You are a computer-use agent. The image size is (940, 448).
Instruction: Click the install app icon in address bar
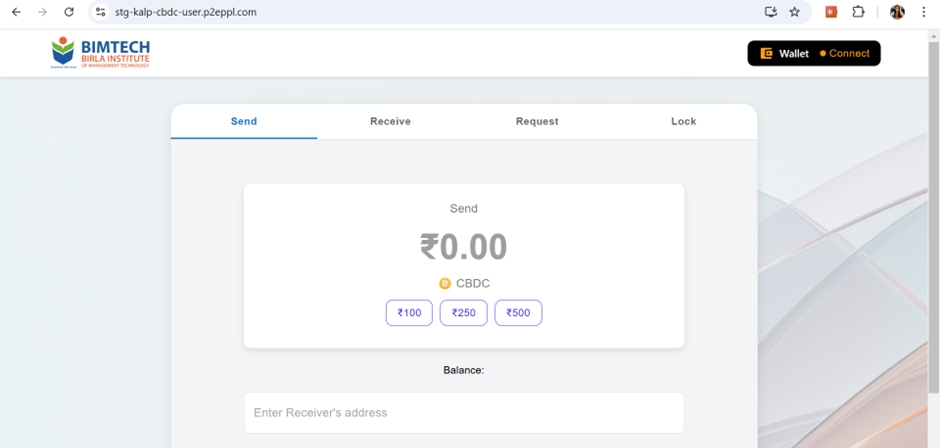tap(770, 12)
